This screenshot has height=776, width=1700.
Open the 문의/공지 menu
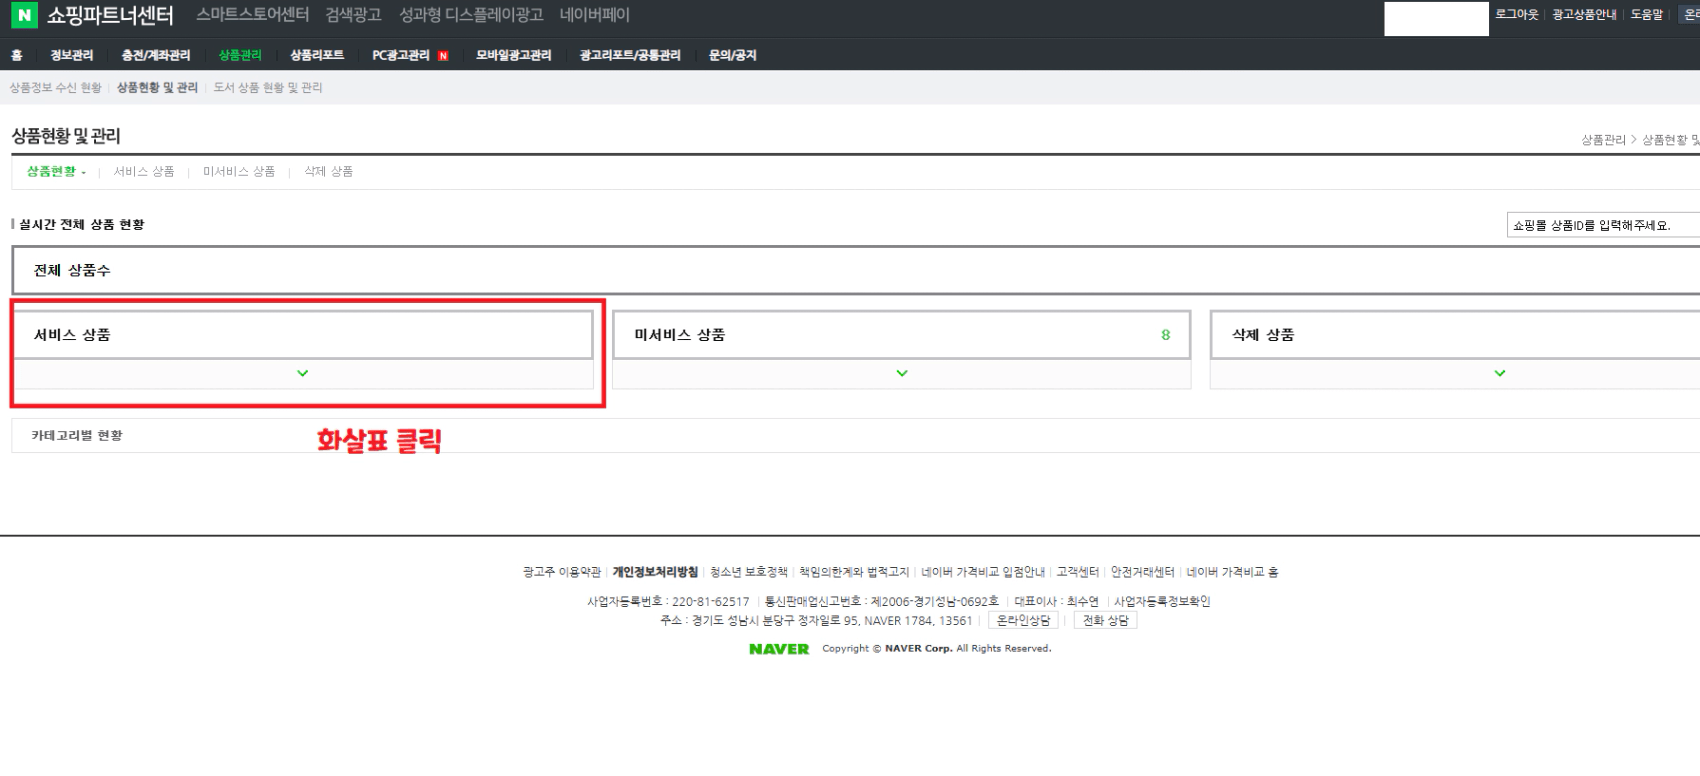coord(733,55)
